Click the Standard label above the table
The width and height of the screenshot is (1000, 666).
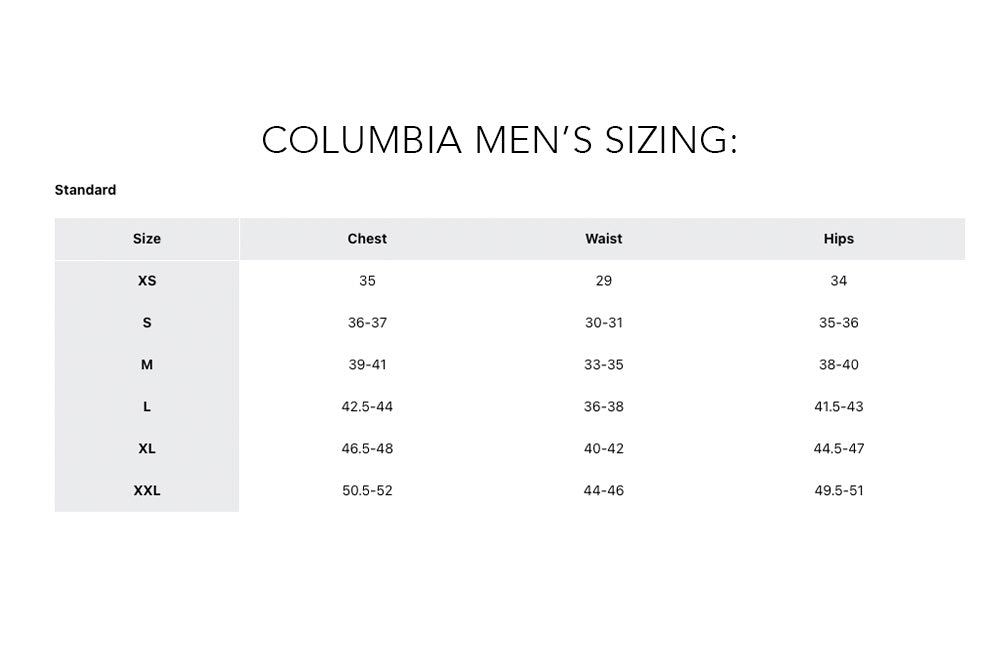point(85,190)
